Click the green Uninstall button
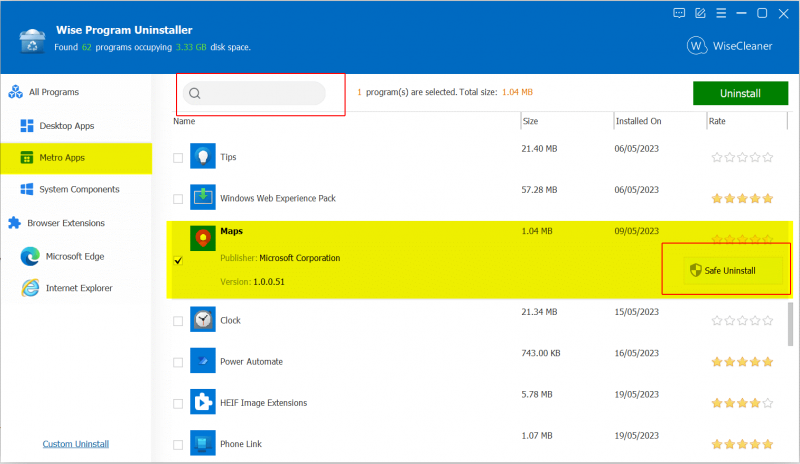Screen dimensions: 800x464 point(740,93)
